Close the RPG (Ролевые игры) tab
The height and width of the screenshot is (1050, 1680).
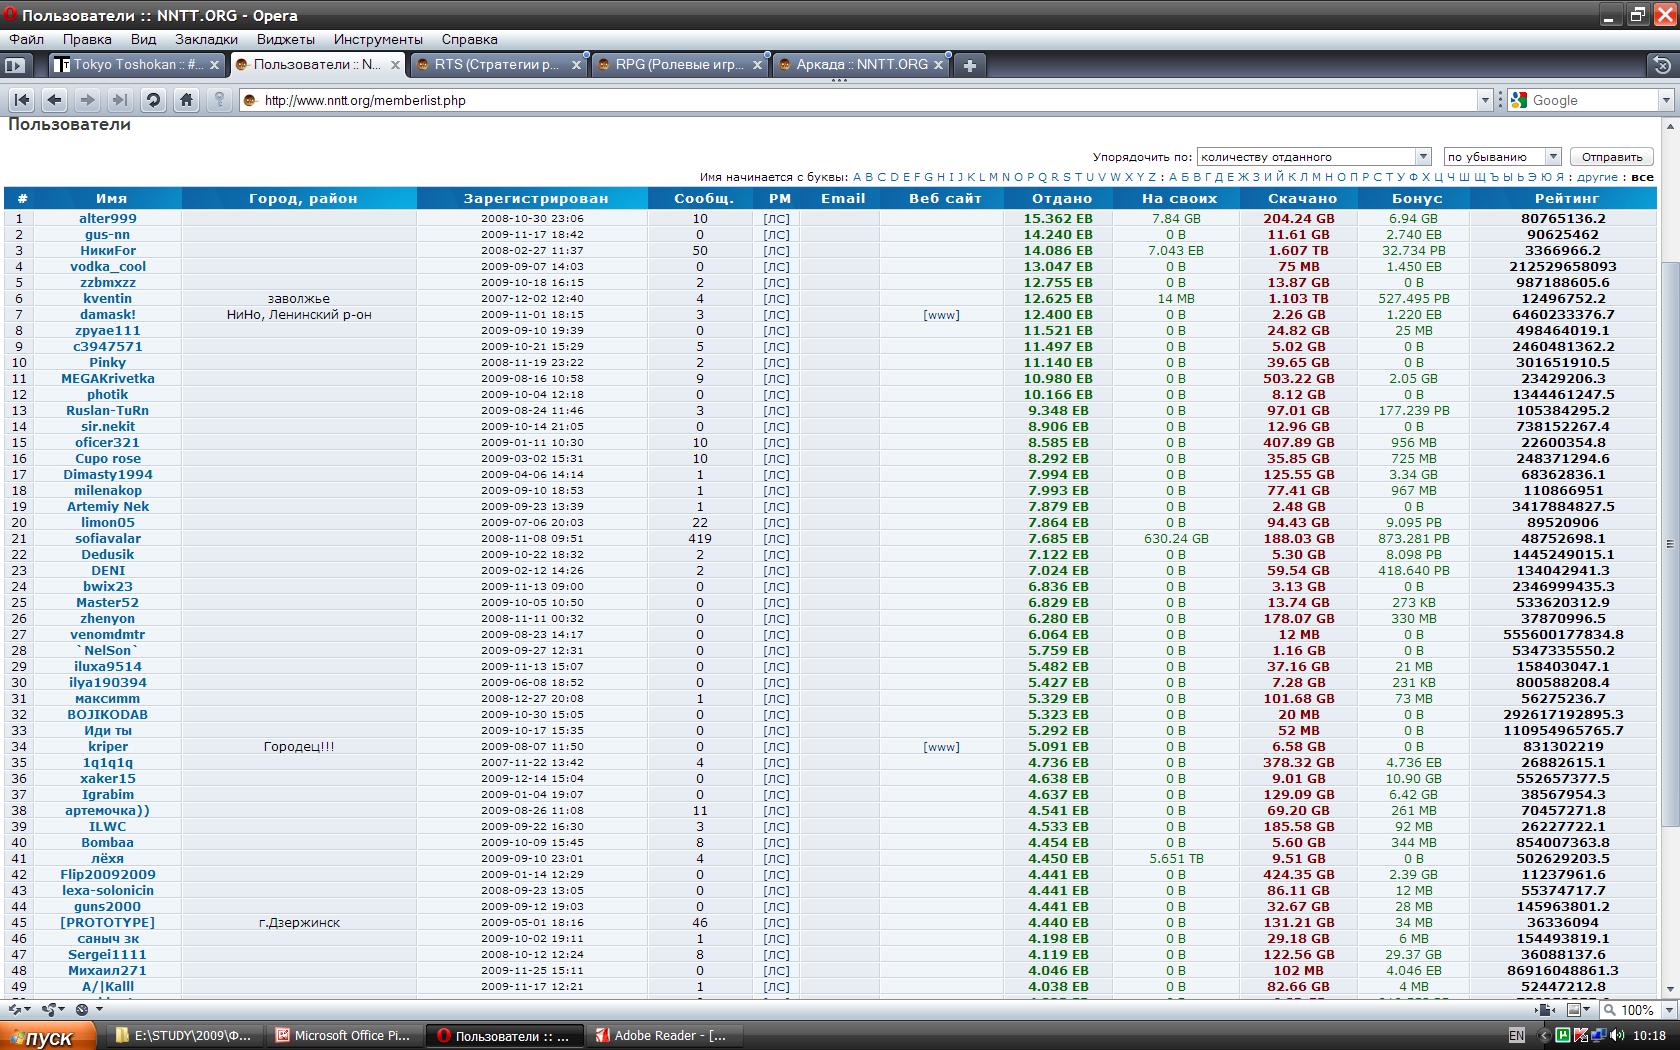tap(757, 65)
